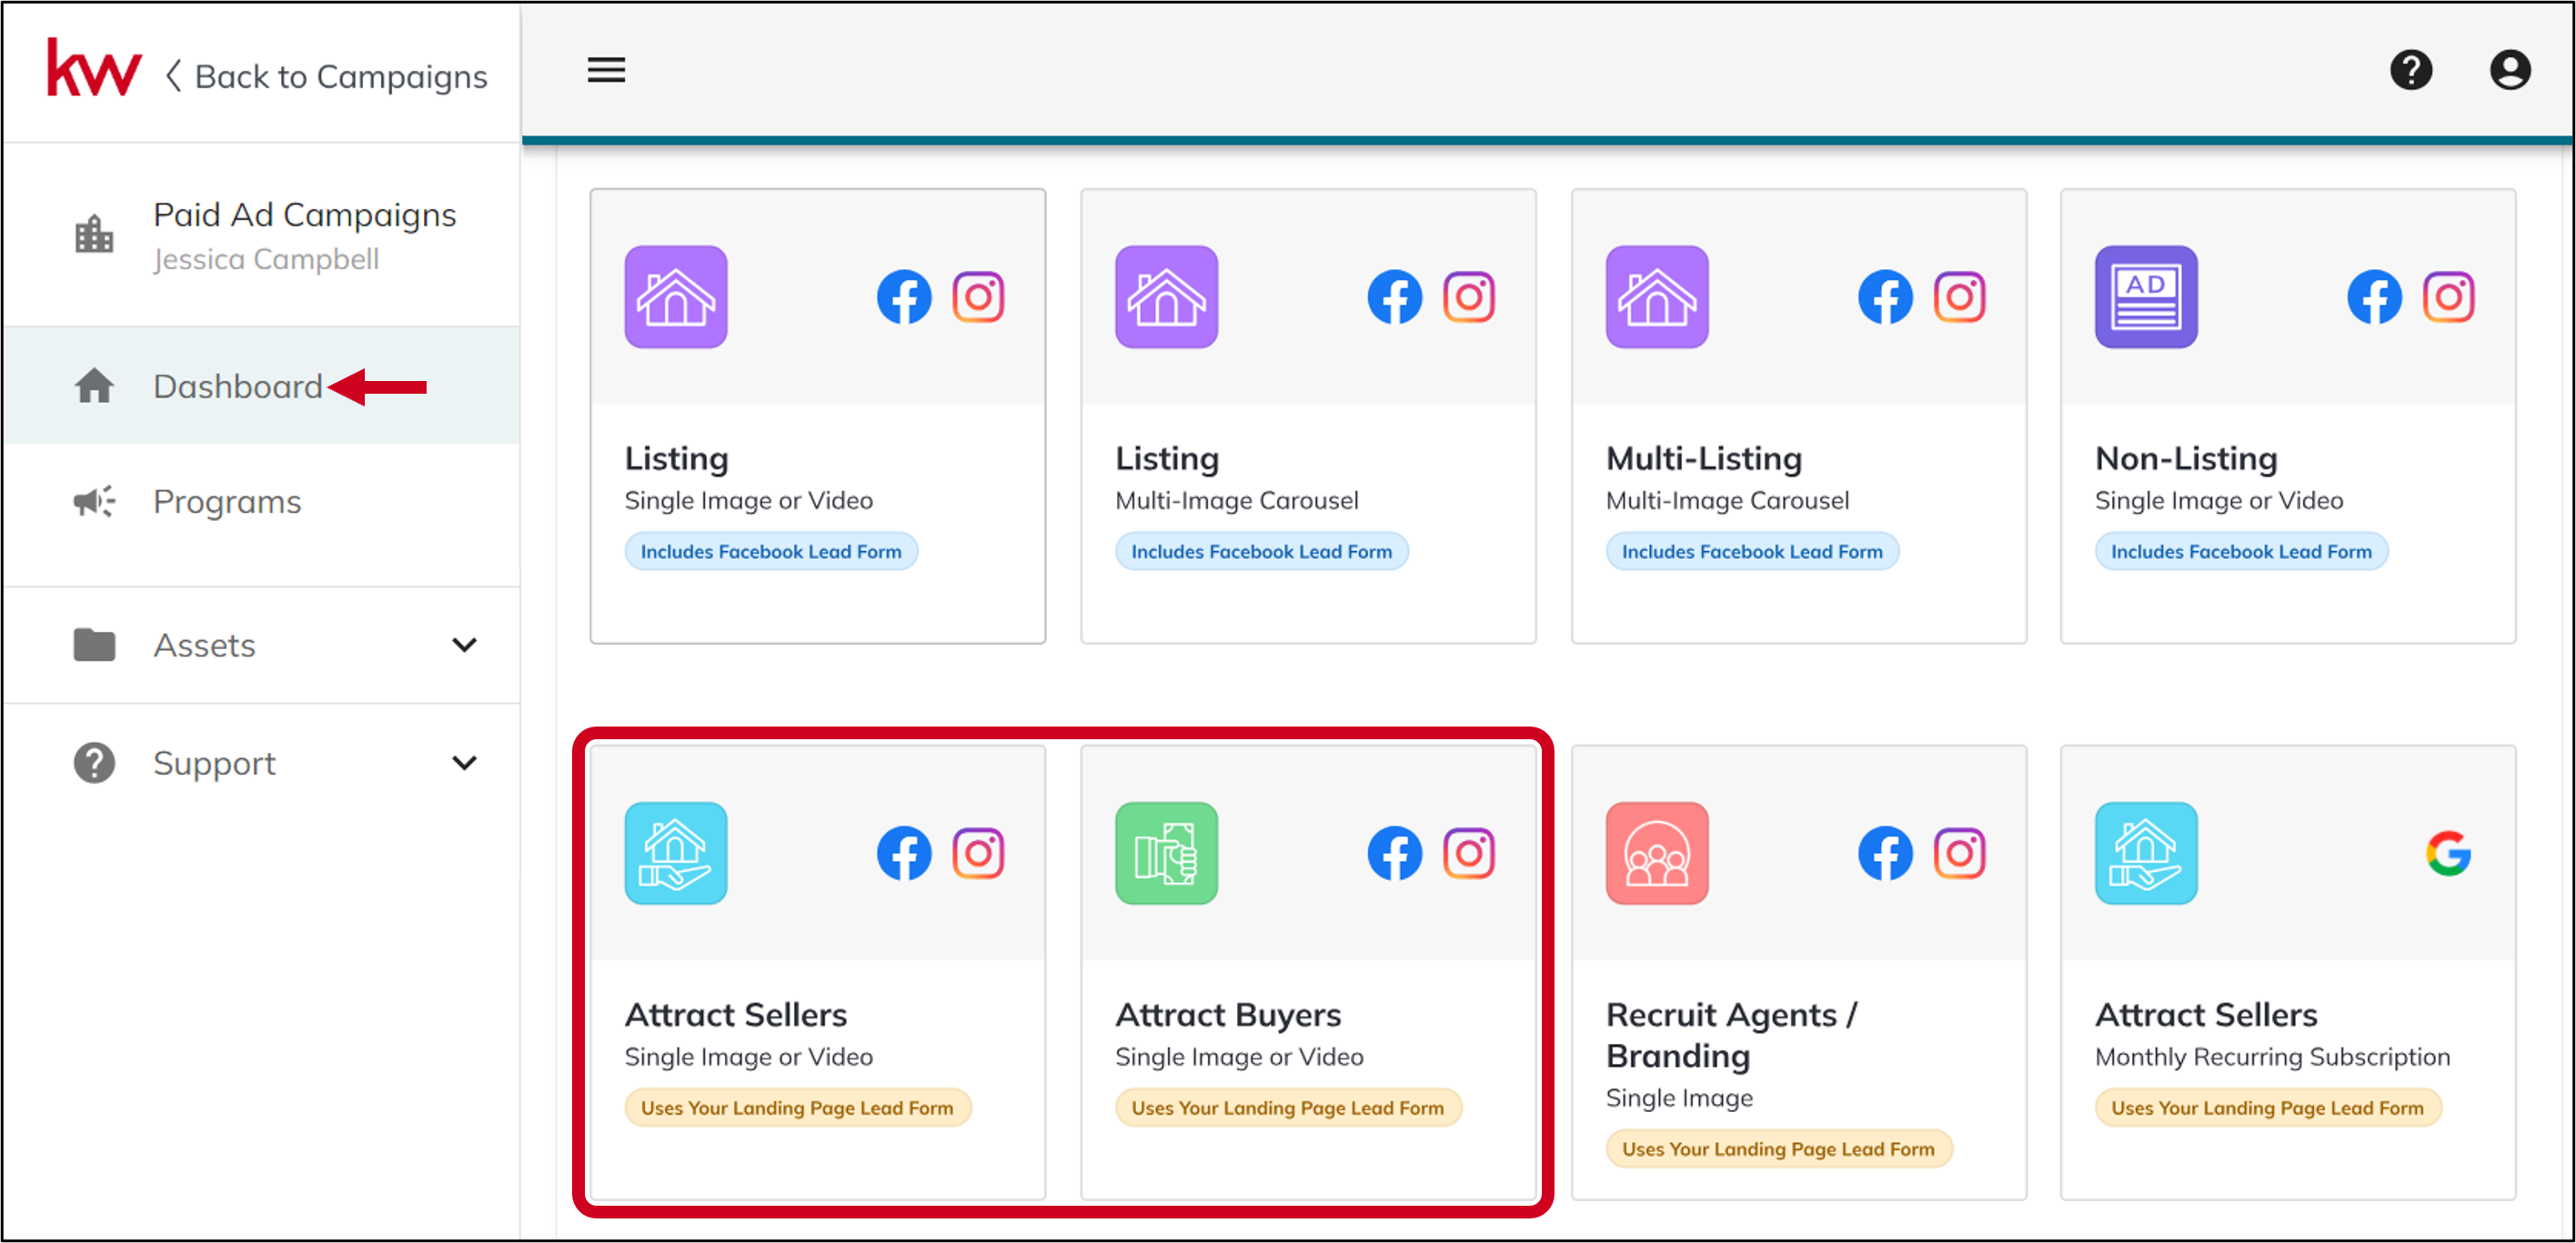Click the purple house icon on Listing Single Image card
This screenshot has height=1243, width=2576.
pos(676,297)
